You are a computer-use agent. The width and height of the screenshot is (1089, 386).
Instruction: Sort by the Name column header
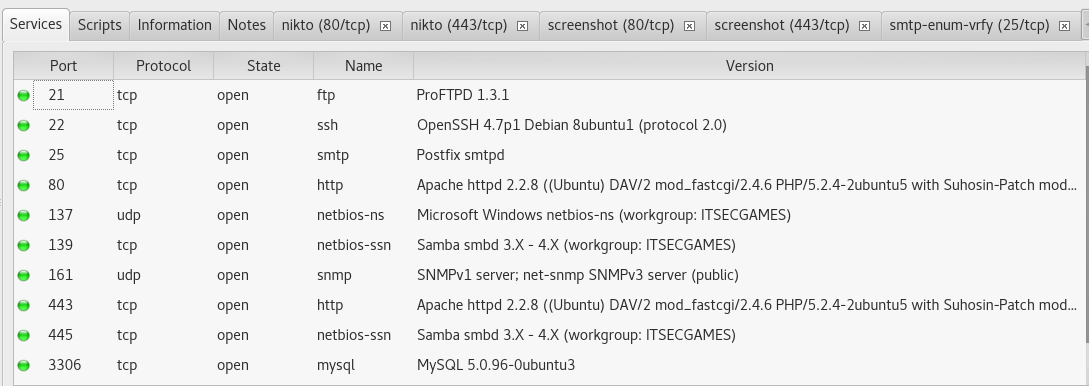click(363, 66)
